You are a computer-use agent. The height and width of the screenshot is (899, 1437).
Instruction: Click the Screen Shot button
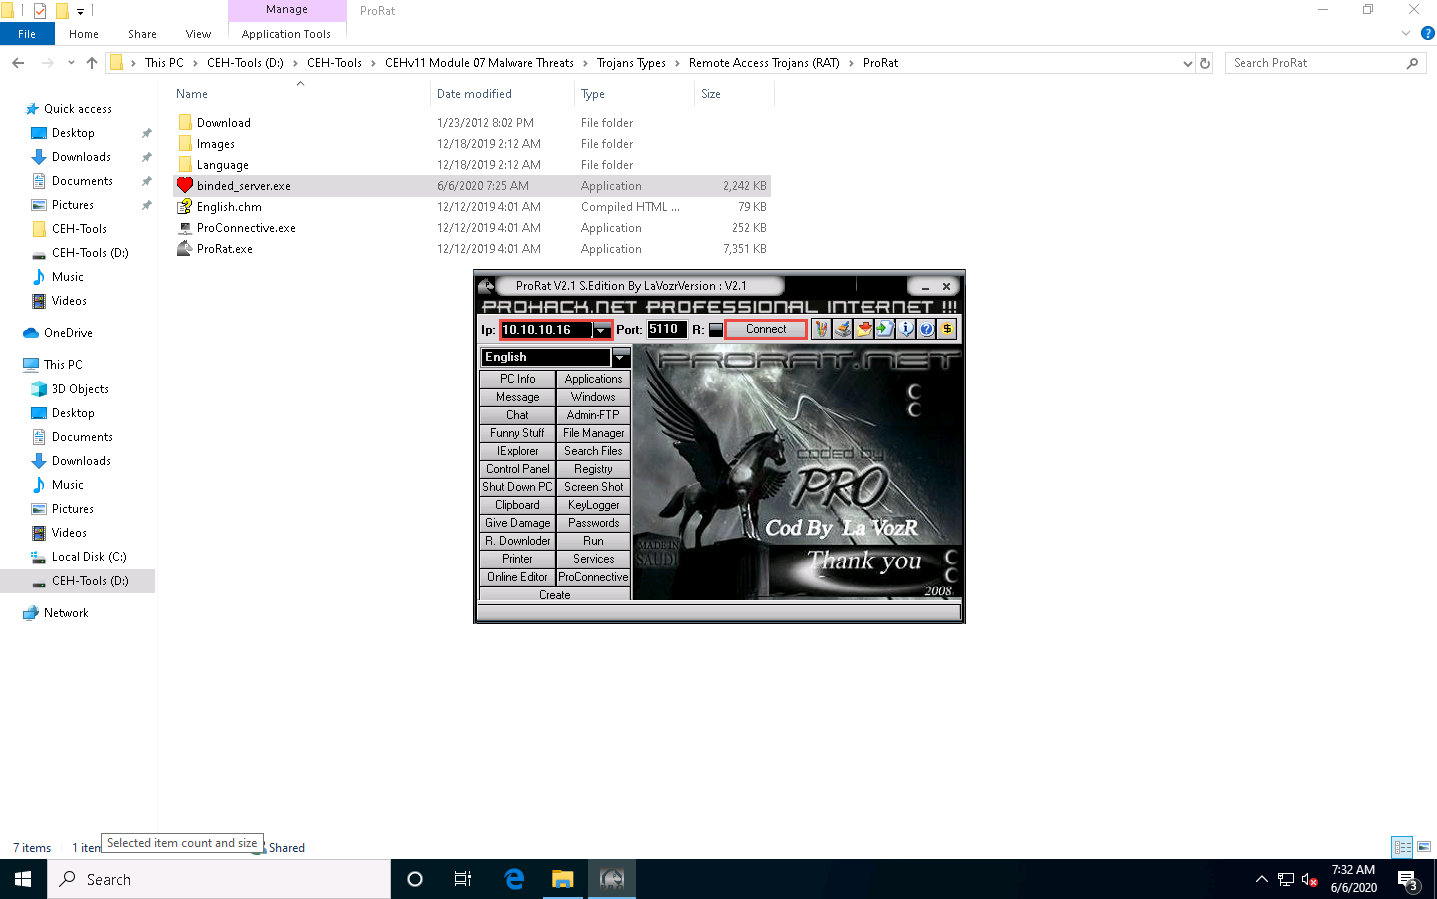point(593,487)
